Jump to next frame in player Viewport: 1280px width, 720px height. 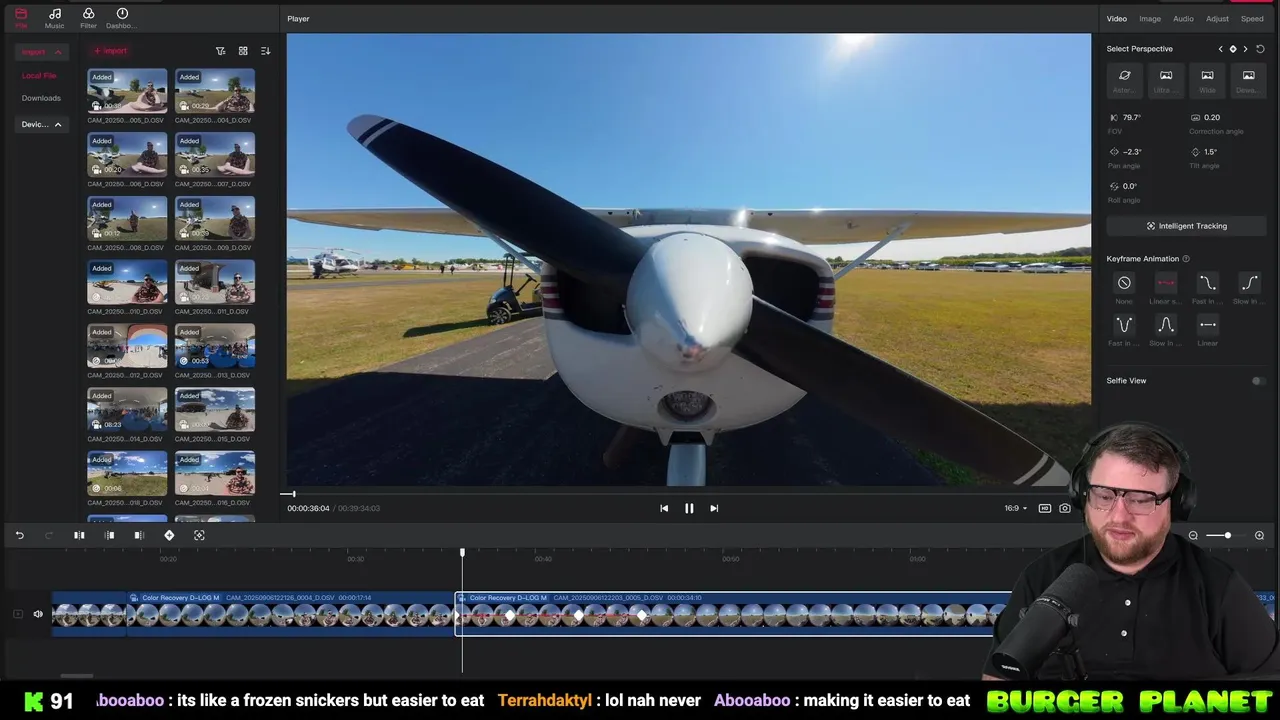click(714, 508)
